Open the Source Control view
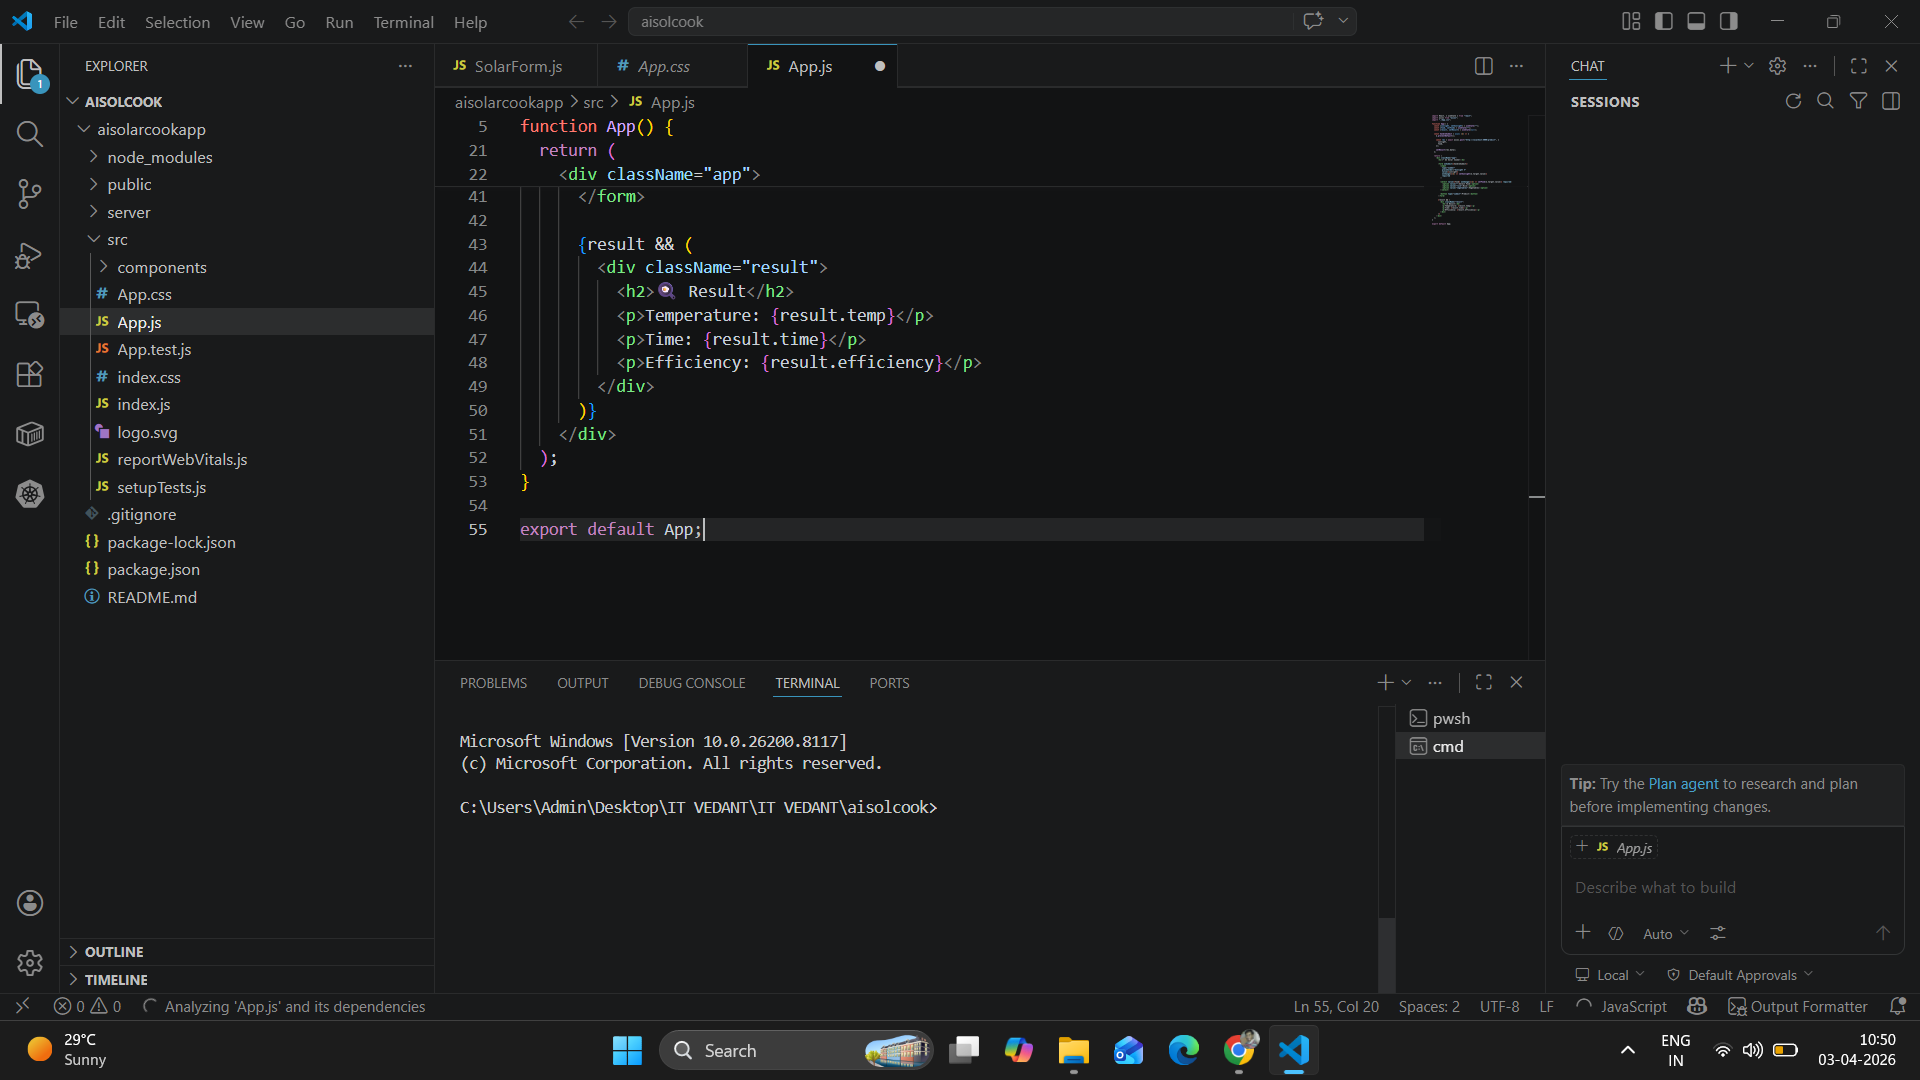The width and height of the screenshot is (1920, 1080). (29, 194)
